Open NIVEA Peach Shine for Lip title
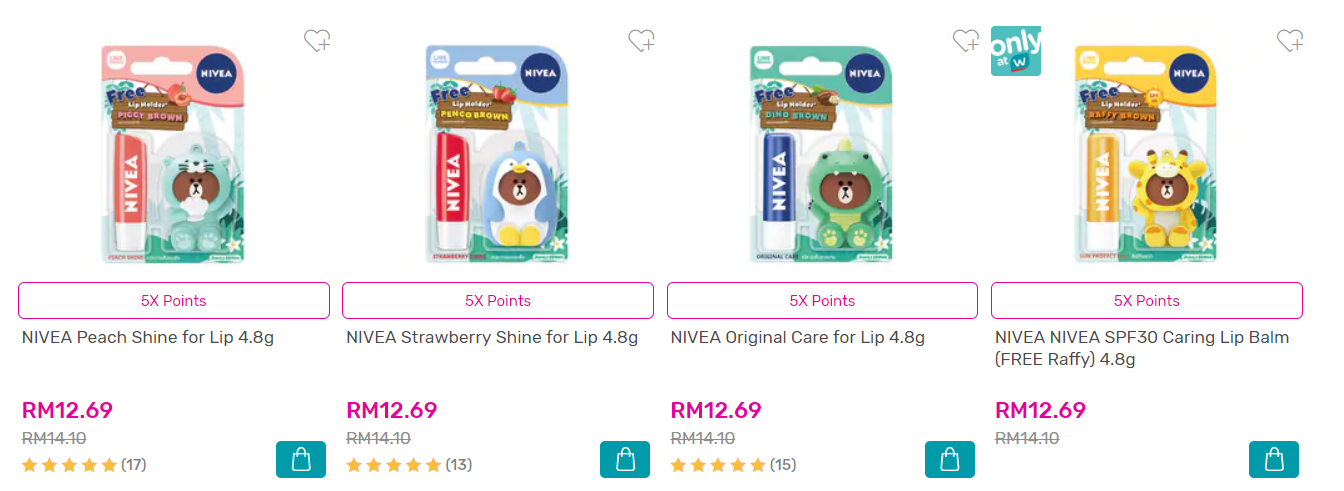The height and width of the screenshot is (491, 1344). tap(148, 338)
